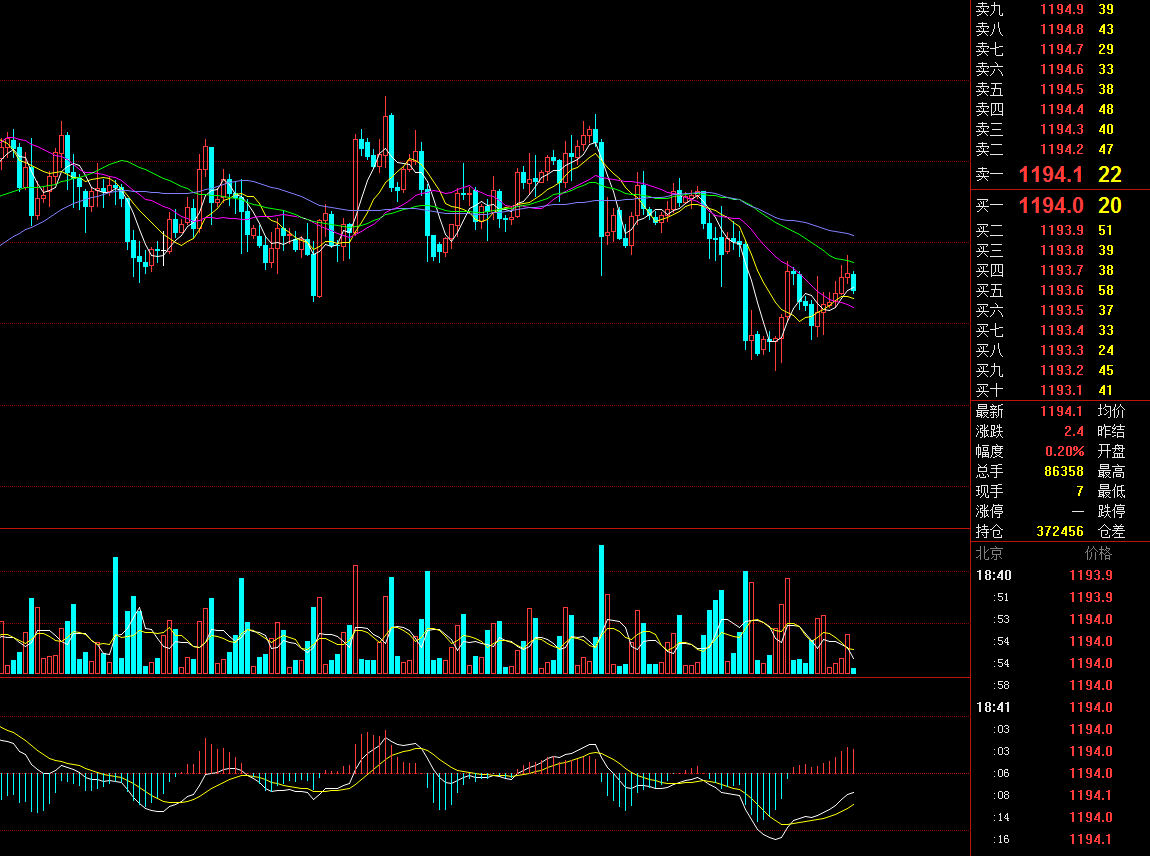The width and height of the screenshot is (1150, 856).
Task: Select the 最高 label
Action: [1111, 471]
